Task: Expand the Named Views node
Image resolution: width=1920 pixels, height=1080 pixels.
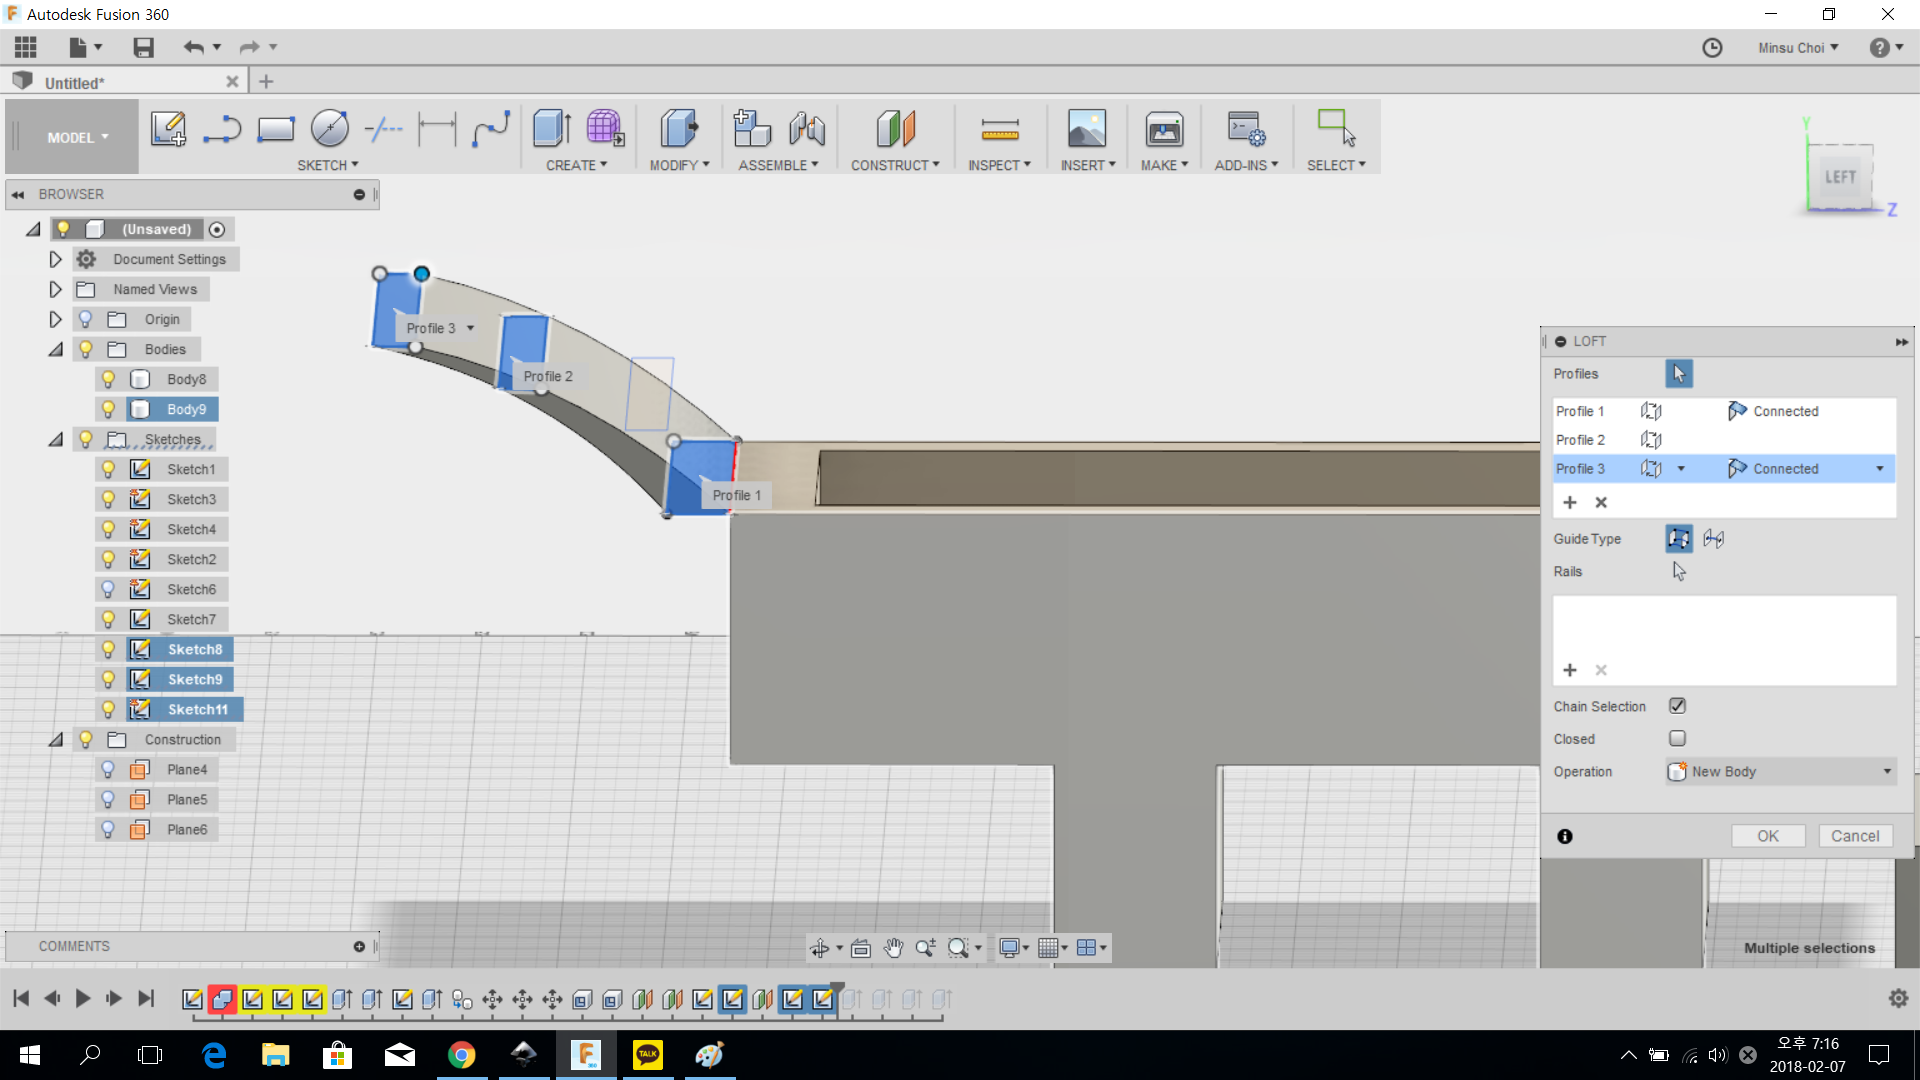Action: [x=56, y=289]
